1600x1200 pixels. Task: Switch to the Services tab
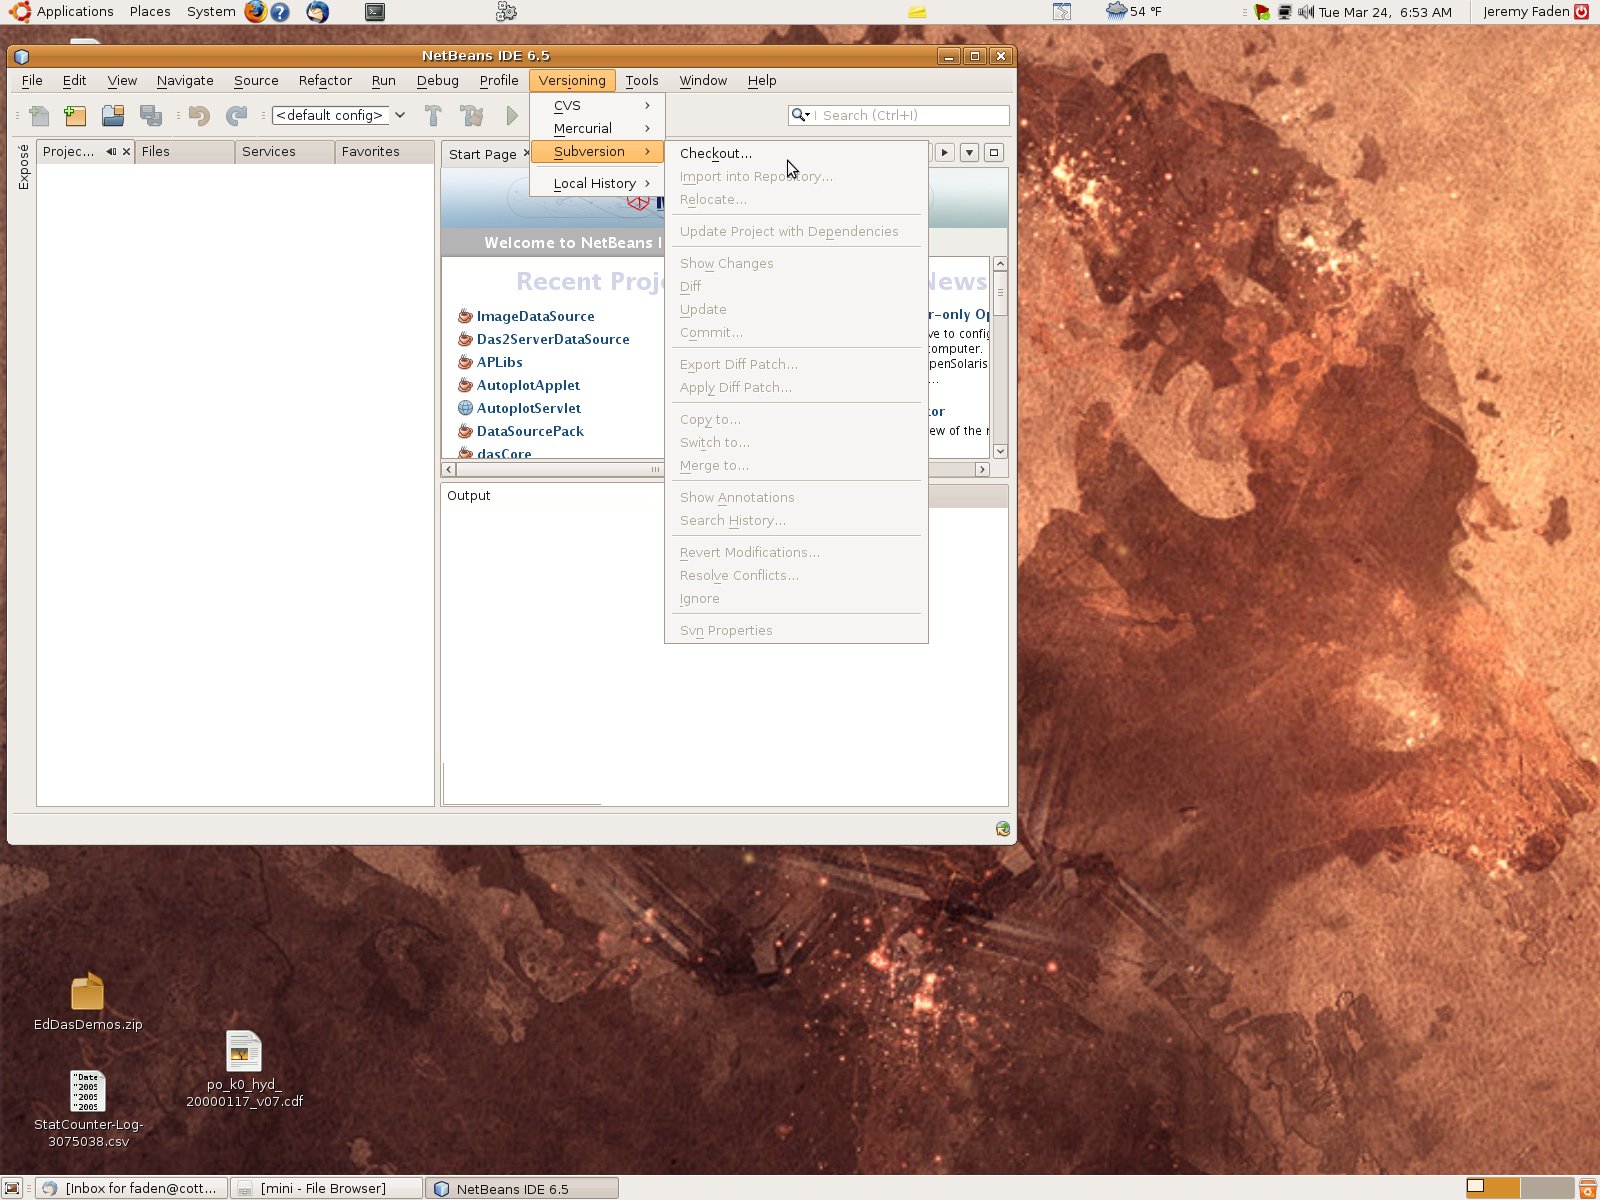pyautogui.click(x=267, y=151)
